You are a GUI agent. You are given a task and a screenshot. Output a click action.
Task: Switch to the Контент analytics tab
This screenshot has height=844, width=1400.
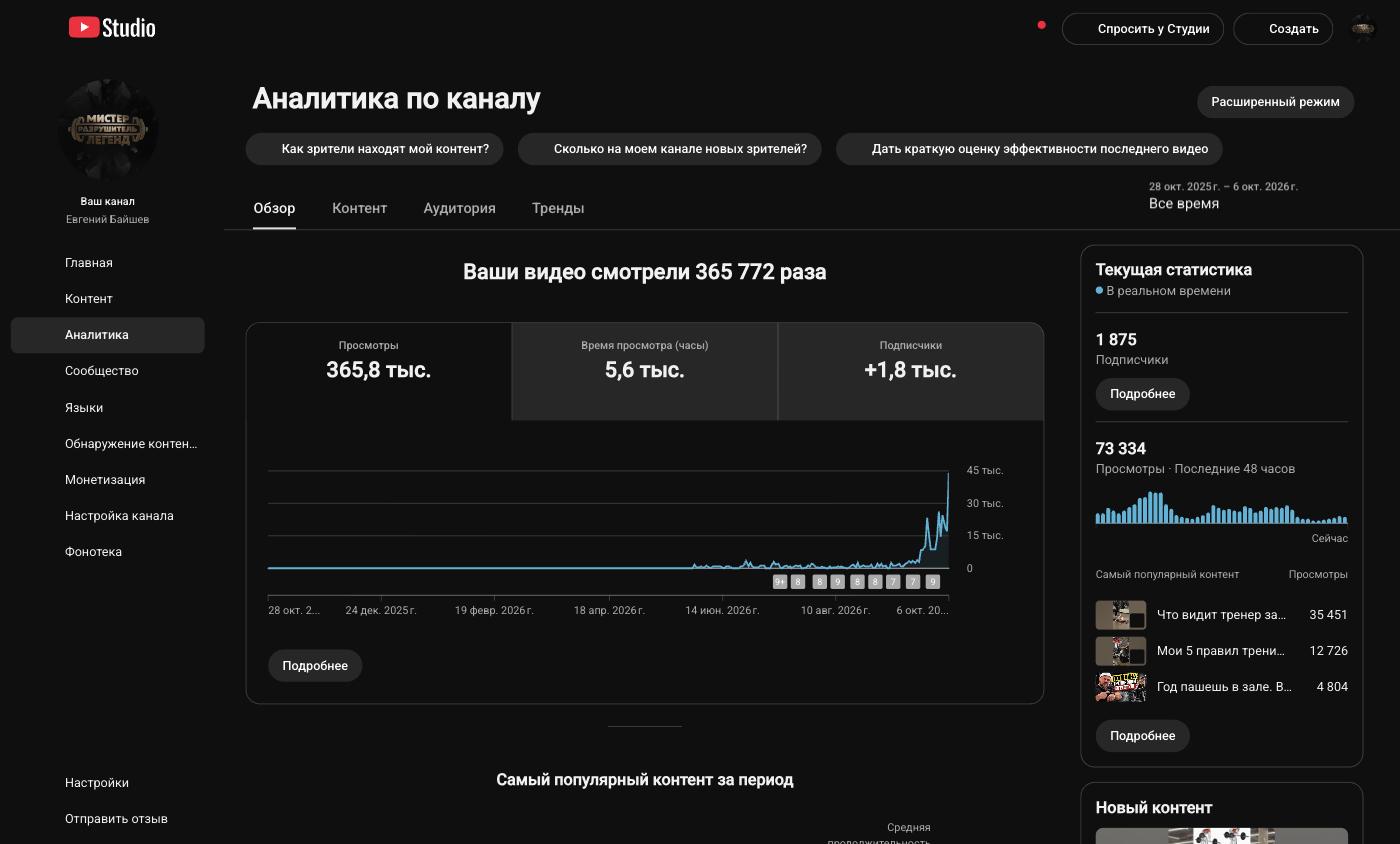pos(359,208)
